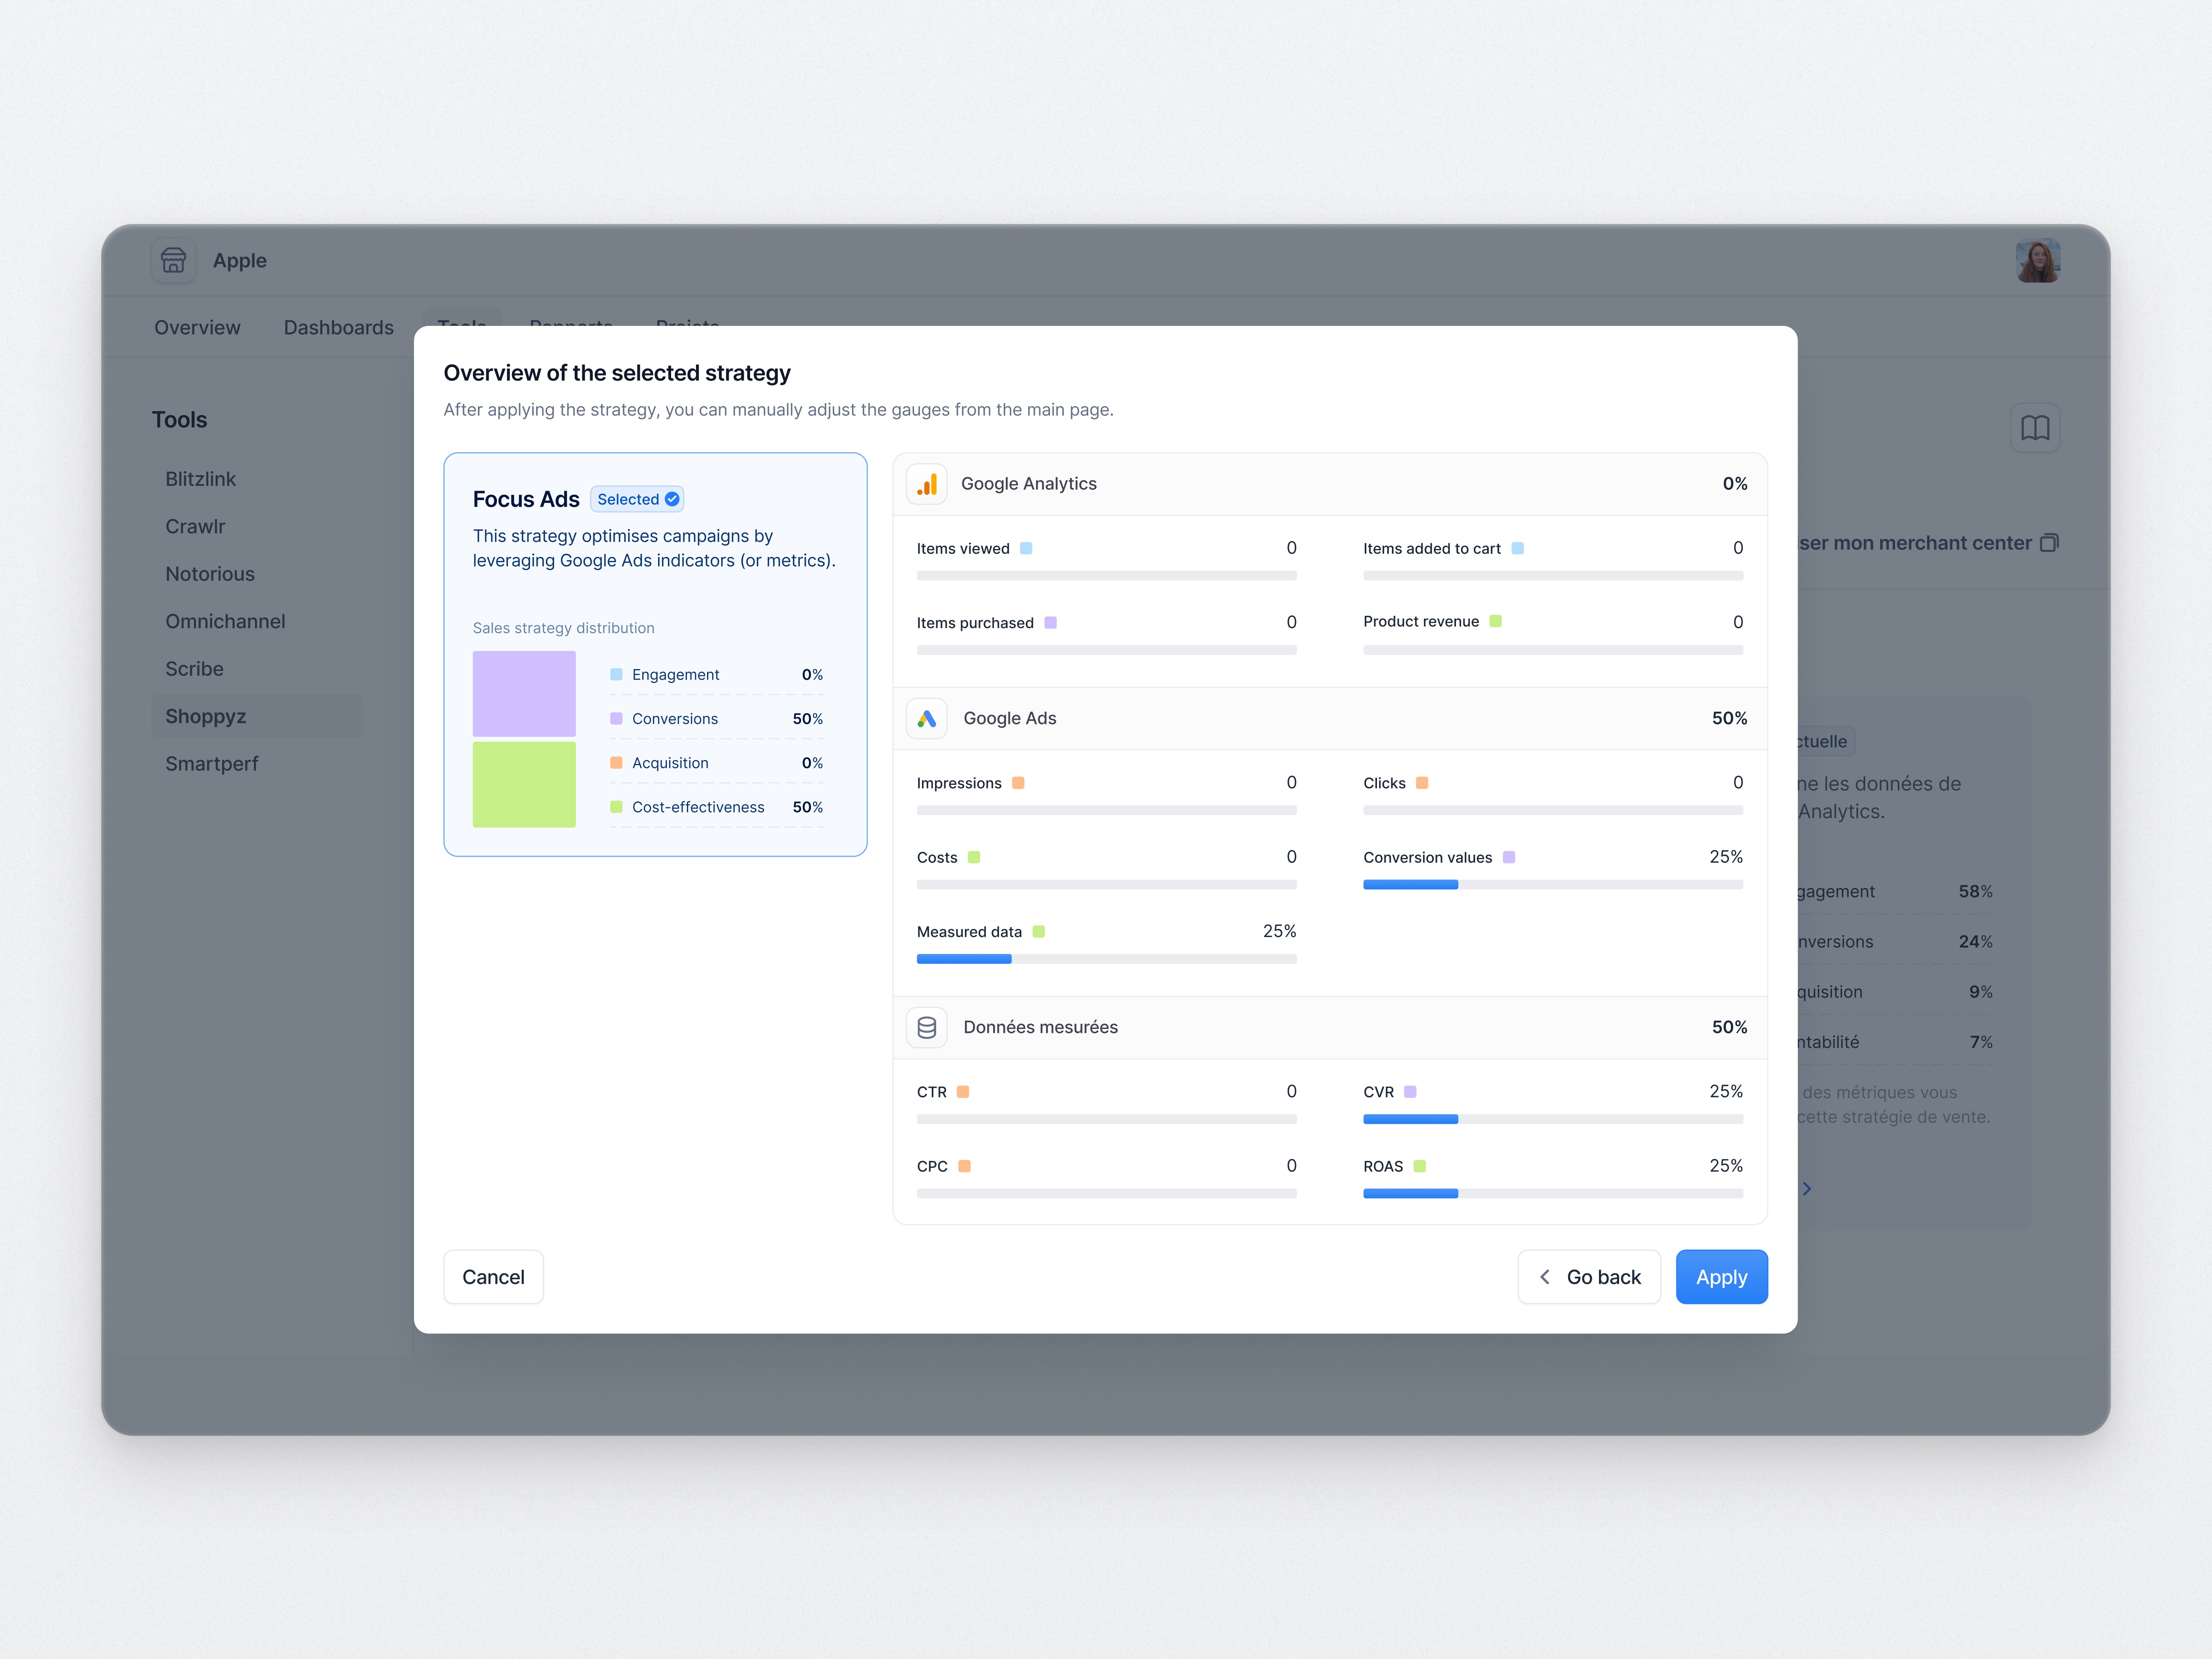Click the Conversion values progress bar
This screenshot has height=1659, width=2212.
pyautogui.click(x=1553, y=885)
